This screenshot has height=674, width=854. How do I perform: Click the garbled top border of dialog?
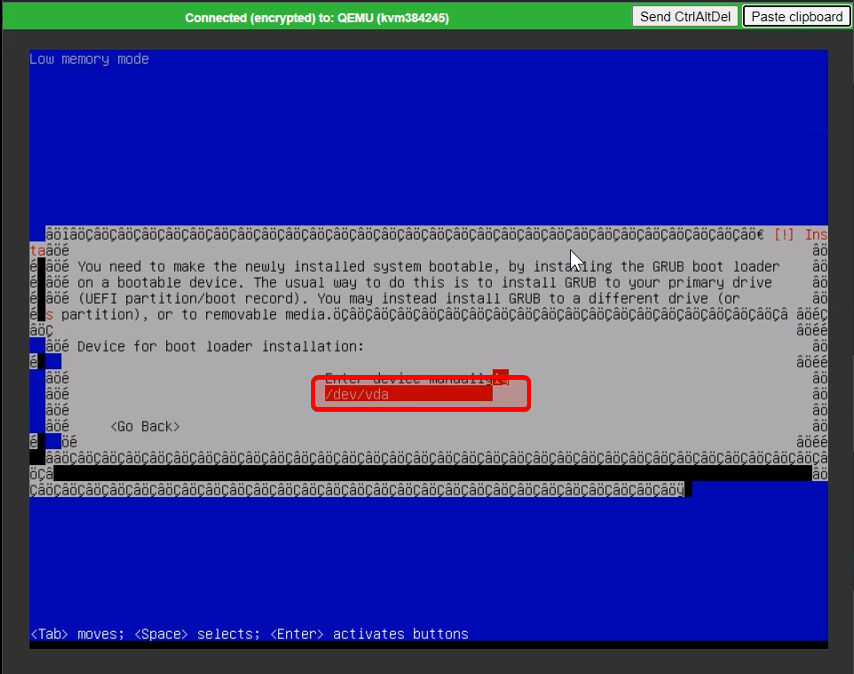click(x=400, y=234)
